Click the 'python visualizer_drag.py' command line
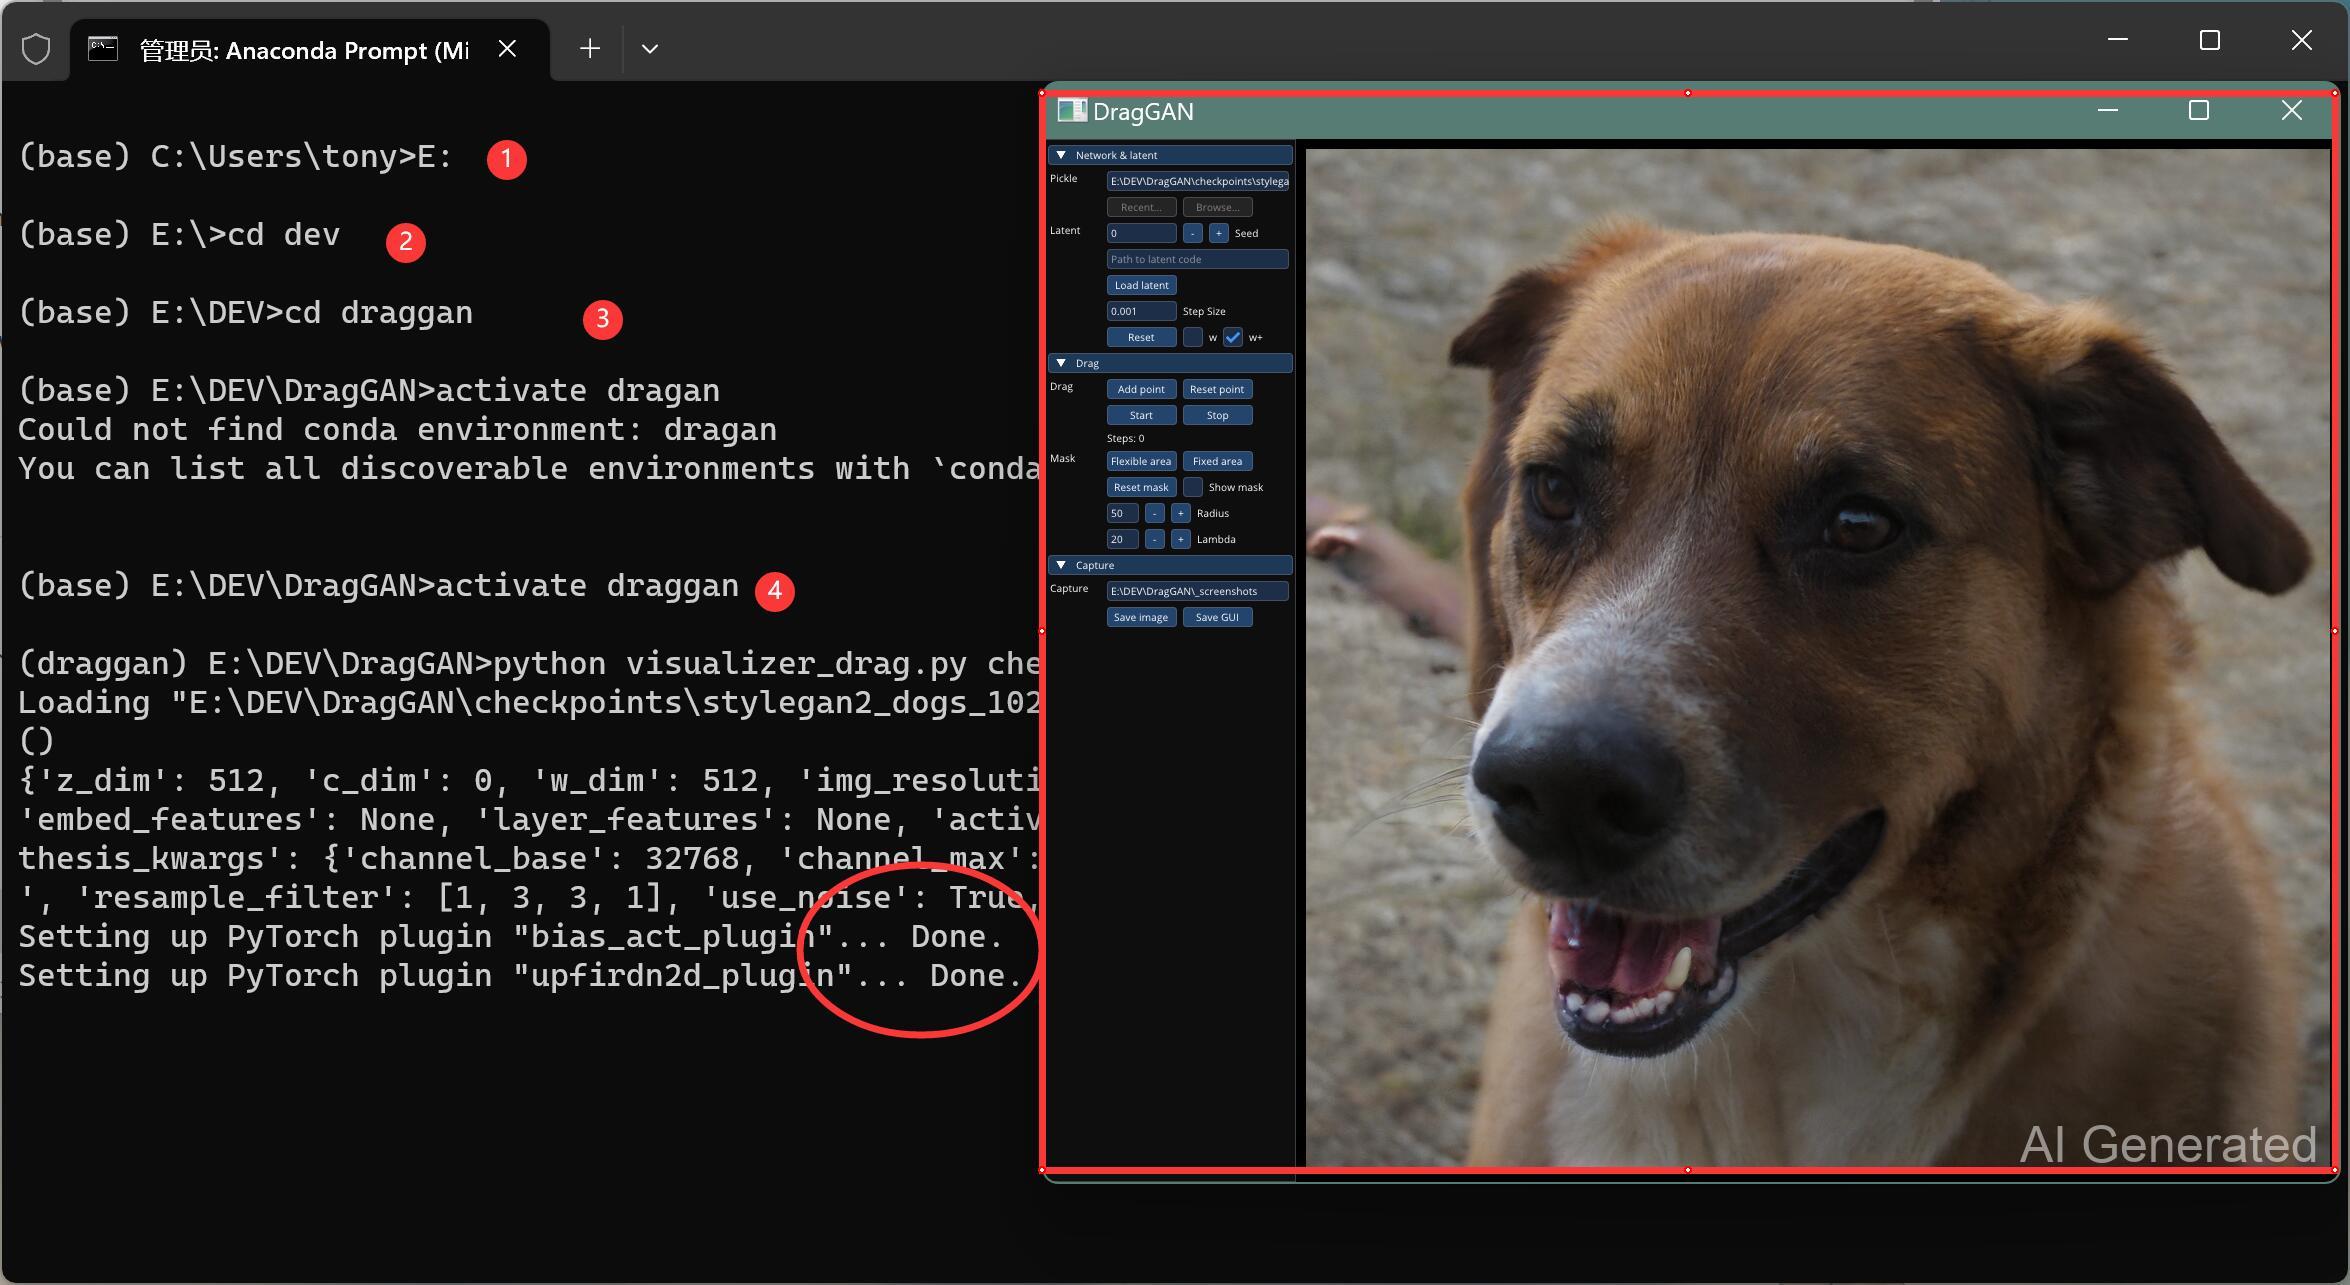The height and width of the screenshot is (1285, 2350). pos(530,664)
